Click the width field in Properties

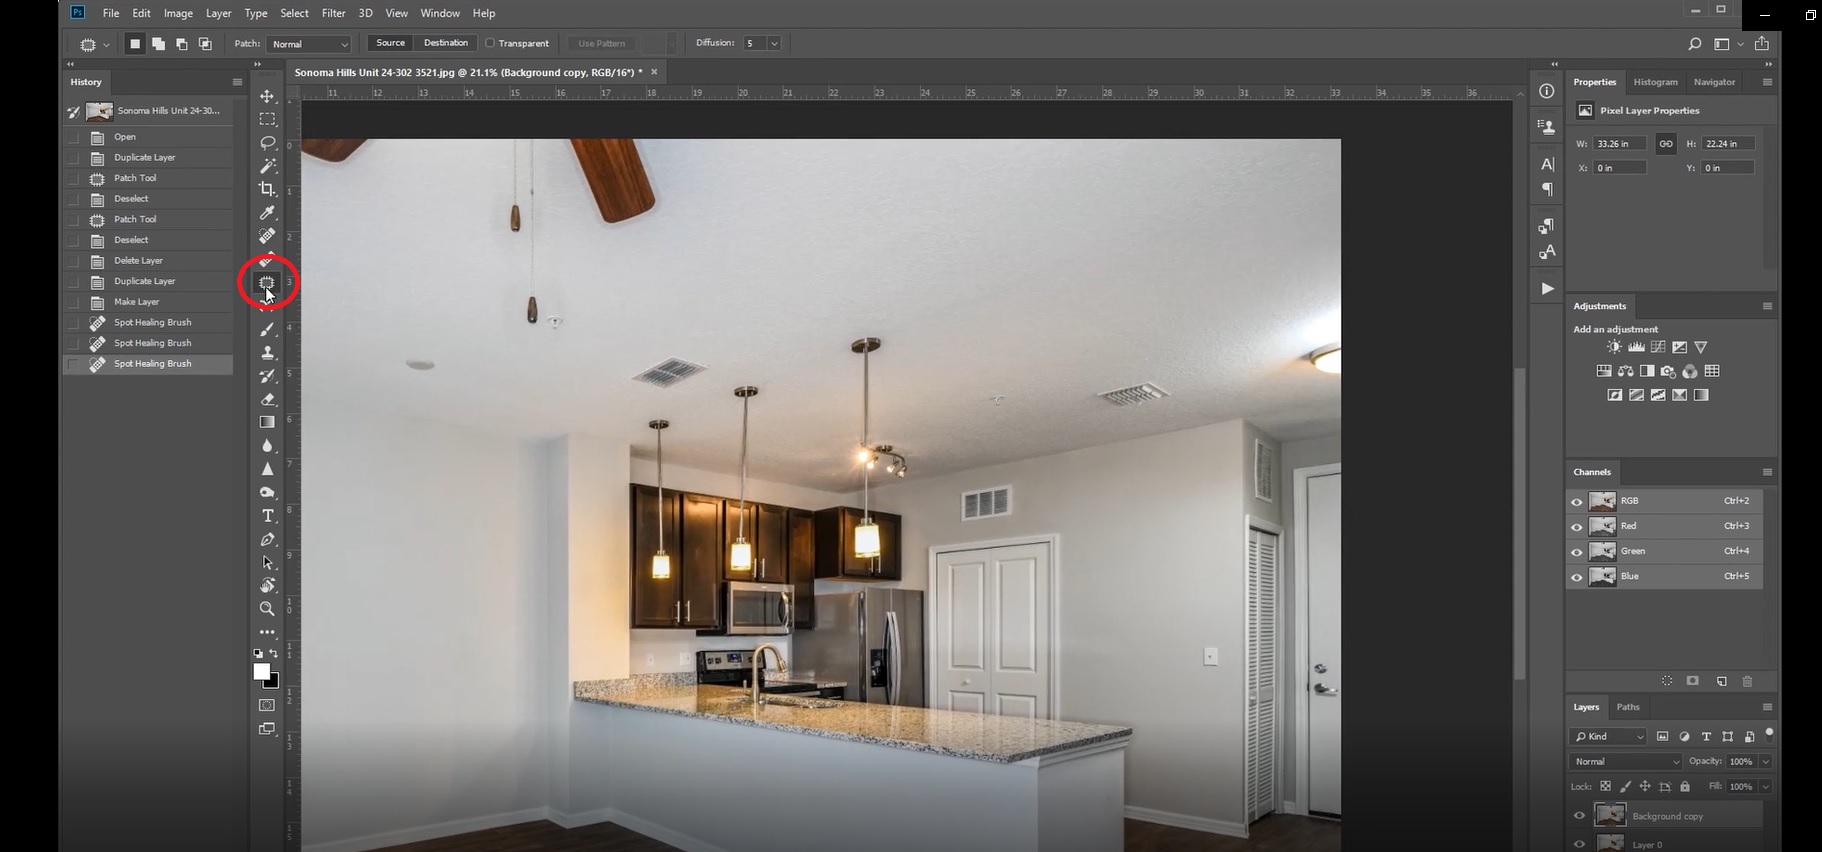[1620, 144]
